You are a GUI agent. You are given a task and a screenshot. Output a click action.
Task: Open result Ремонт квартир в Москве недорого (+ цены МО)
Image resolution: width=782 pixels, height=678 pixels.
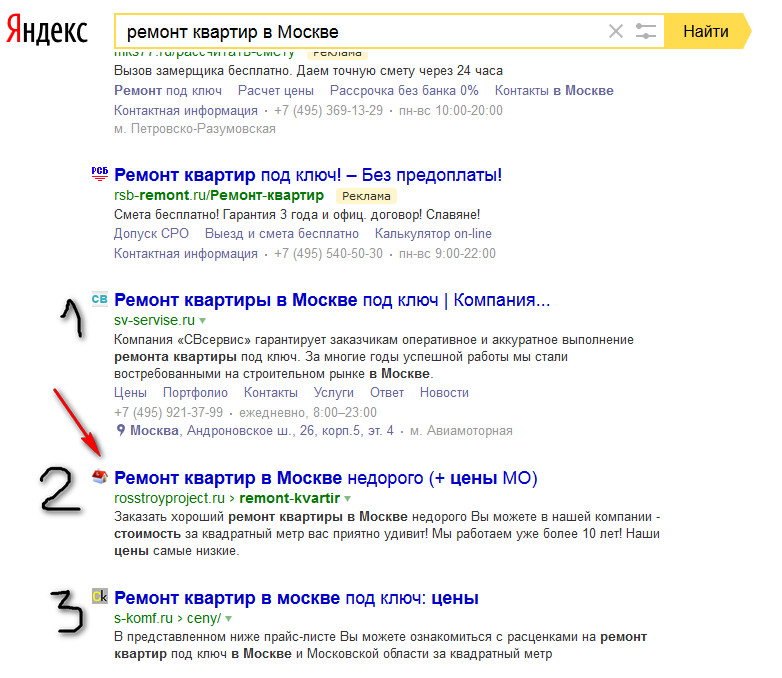(x=326, y=478)
